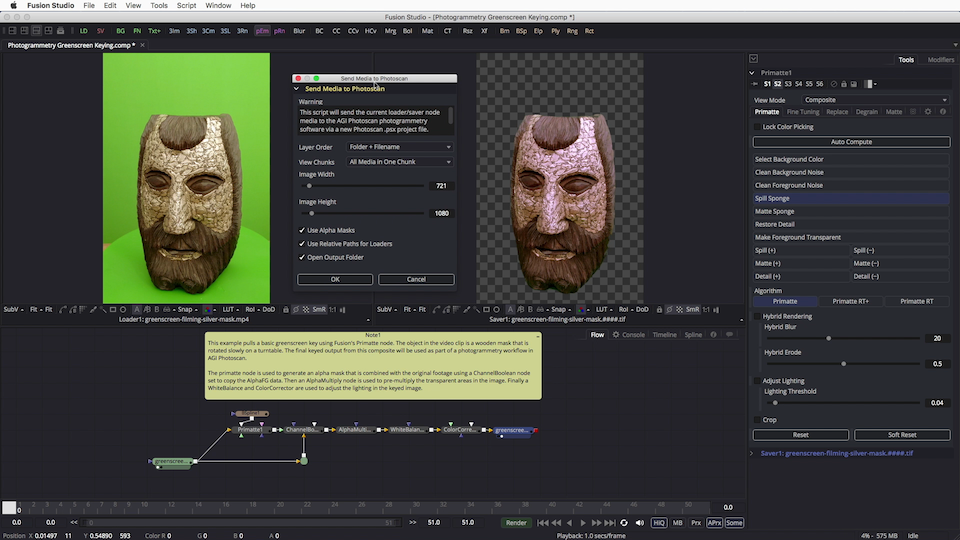Image resolution: width=960 pixels, height=540 pixels.
Task: Click the Primatte1 pin icon
Action: click(x=755, y=84)
